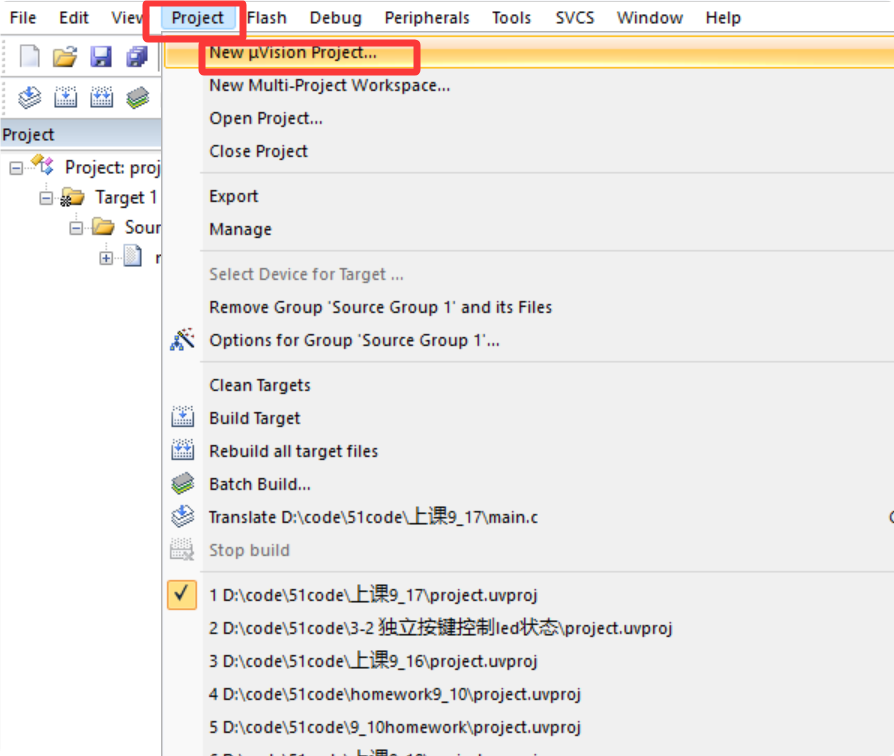This screenshot has width=894, height=756.
Task: Click the Build Target menu icon
Action: pos(182,417)
